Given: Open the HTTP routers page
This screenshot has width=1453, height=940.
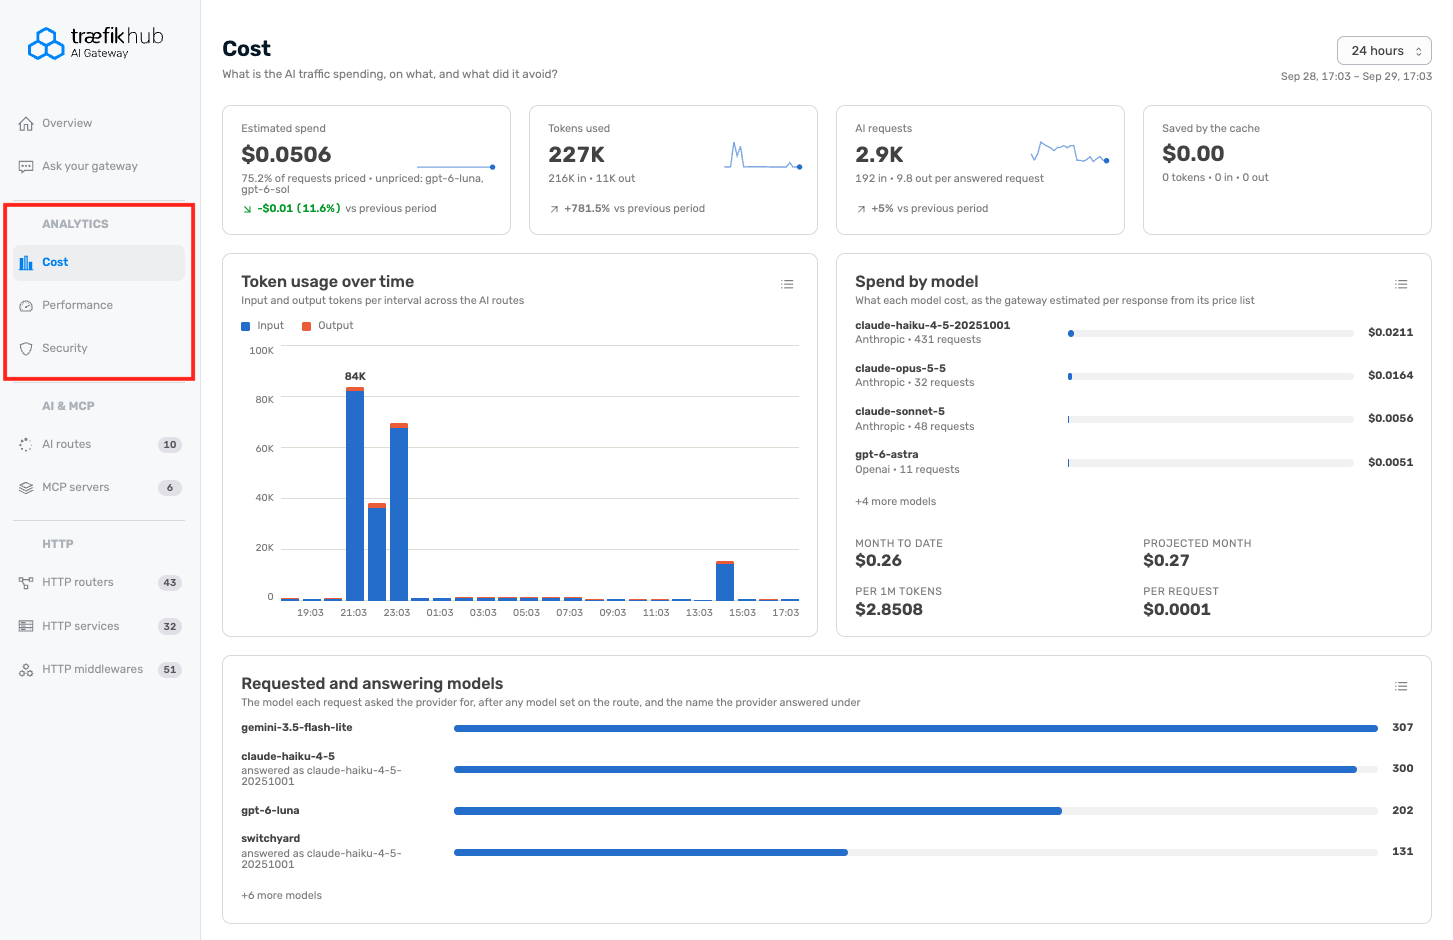Looking at the screenshot, I should click(x=99, y=583).
